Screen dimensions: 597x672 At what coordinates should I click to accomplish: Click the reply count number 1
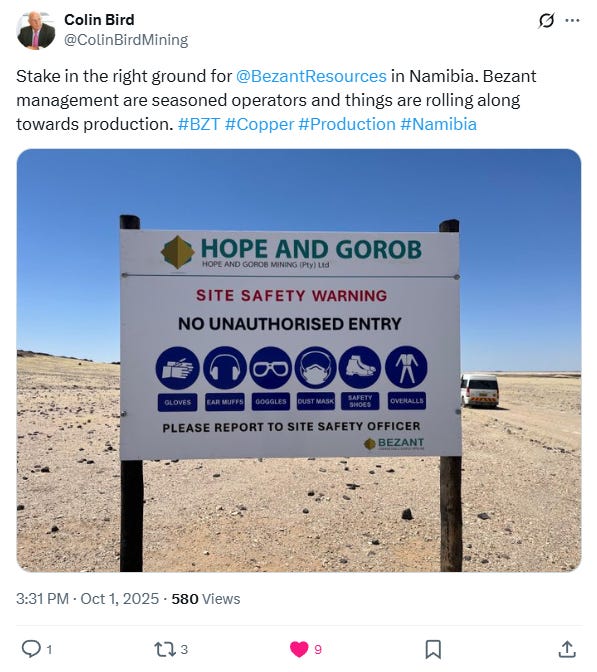pos(49,650)
